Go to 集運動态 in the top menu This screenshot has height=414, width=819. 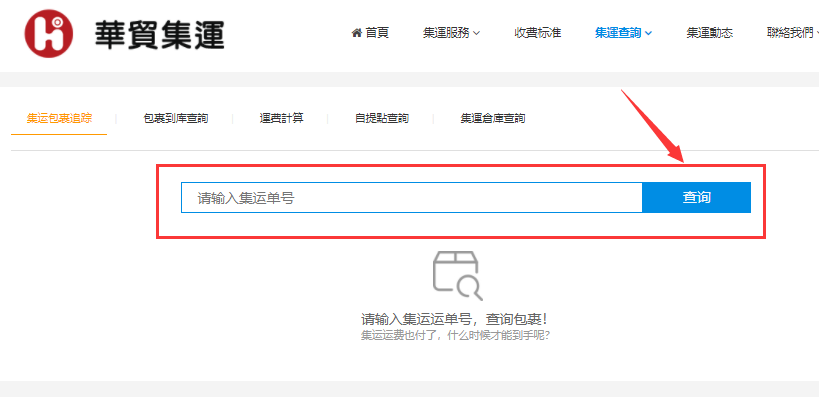tap(709, 33)
